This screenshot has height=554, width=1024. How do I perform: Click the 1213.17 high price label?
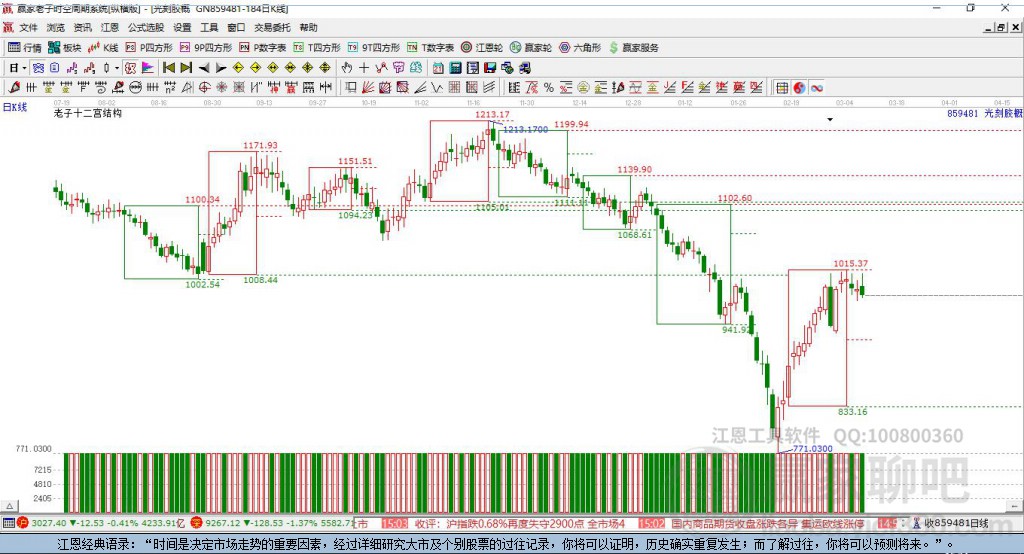[x=492, y=114]
